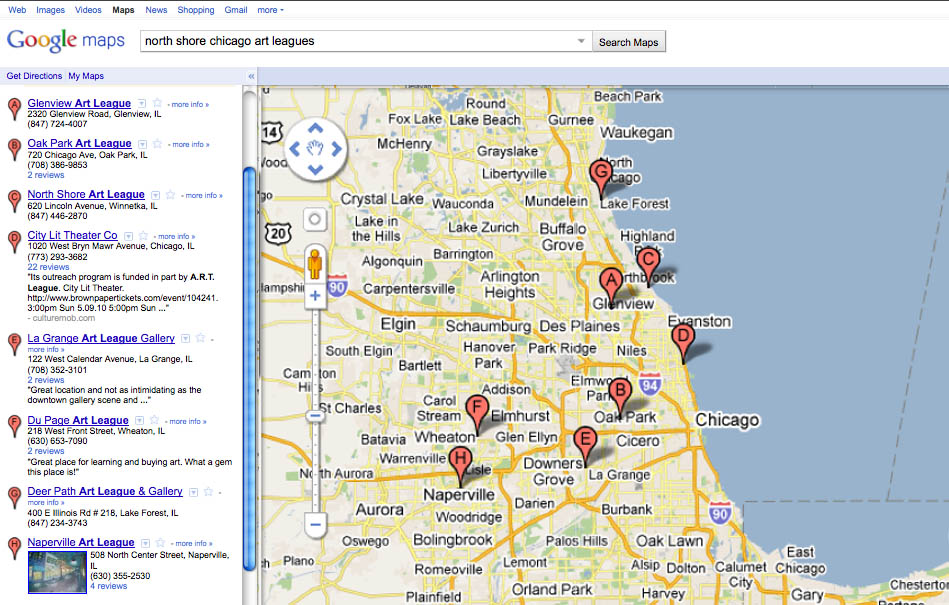949x605 pixels.
Task: Click map marker B on Oak Park
Action: click(x=620, y=397)
